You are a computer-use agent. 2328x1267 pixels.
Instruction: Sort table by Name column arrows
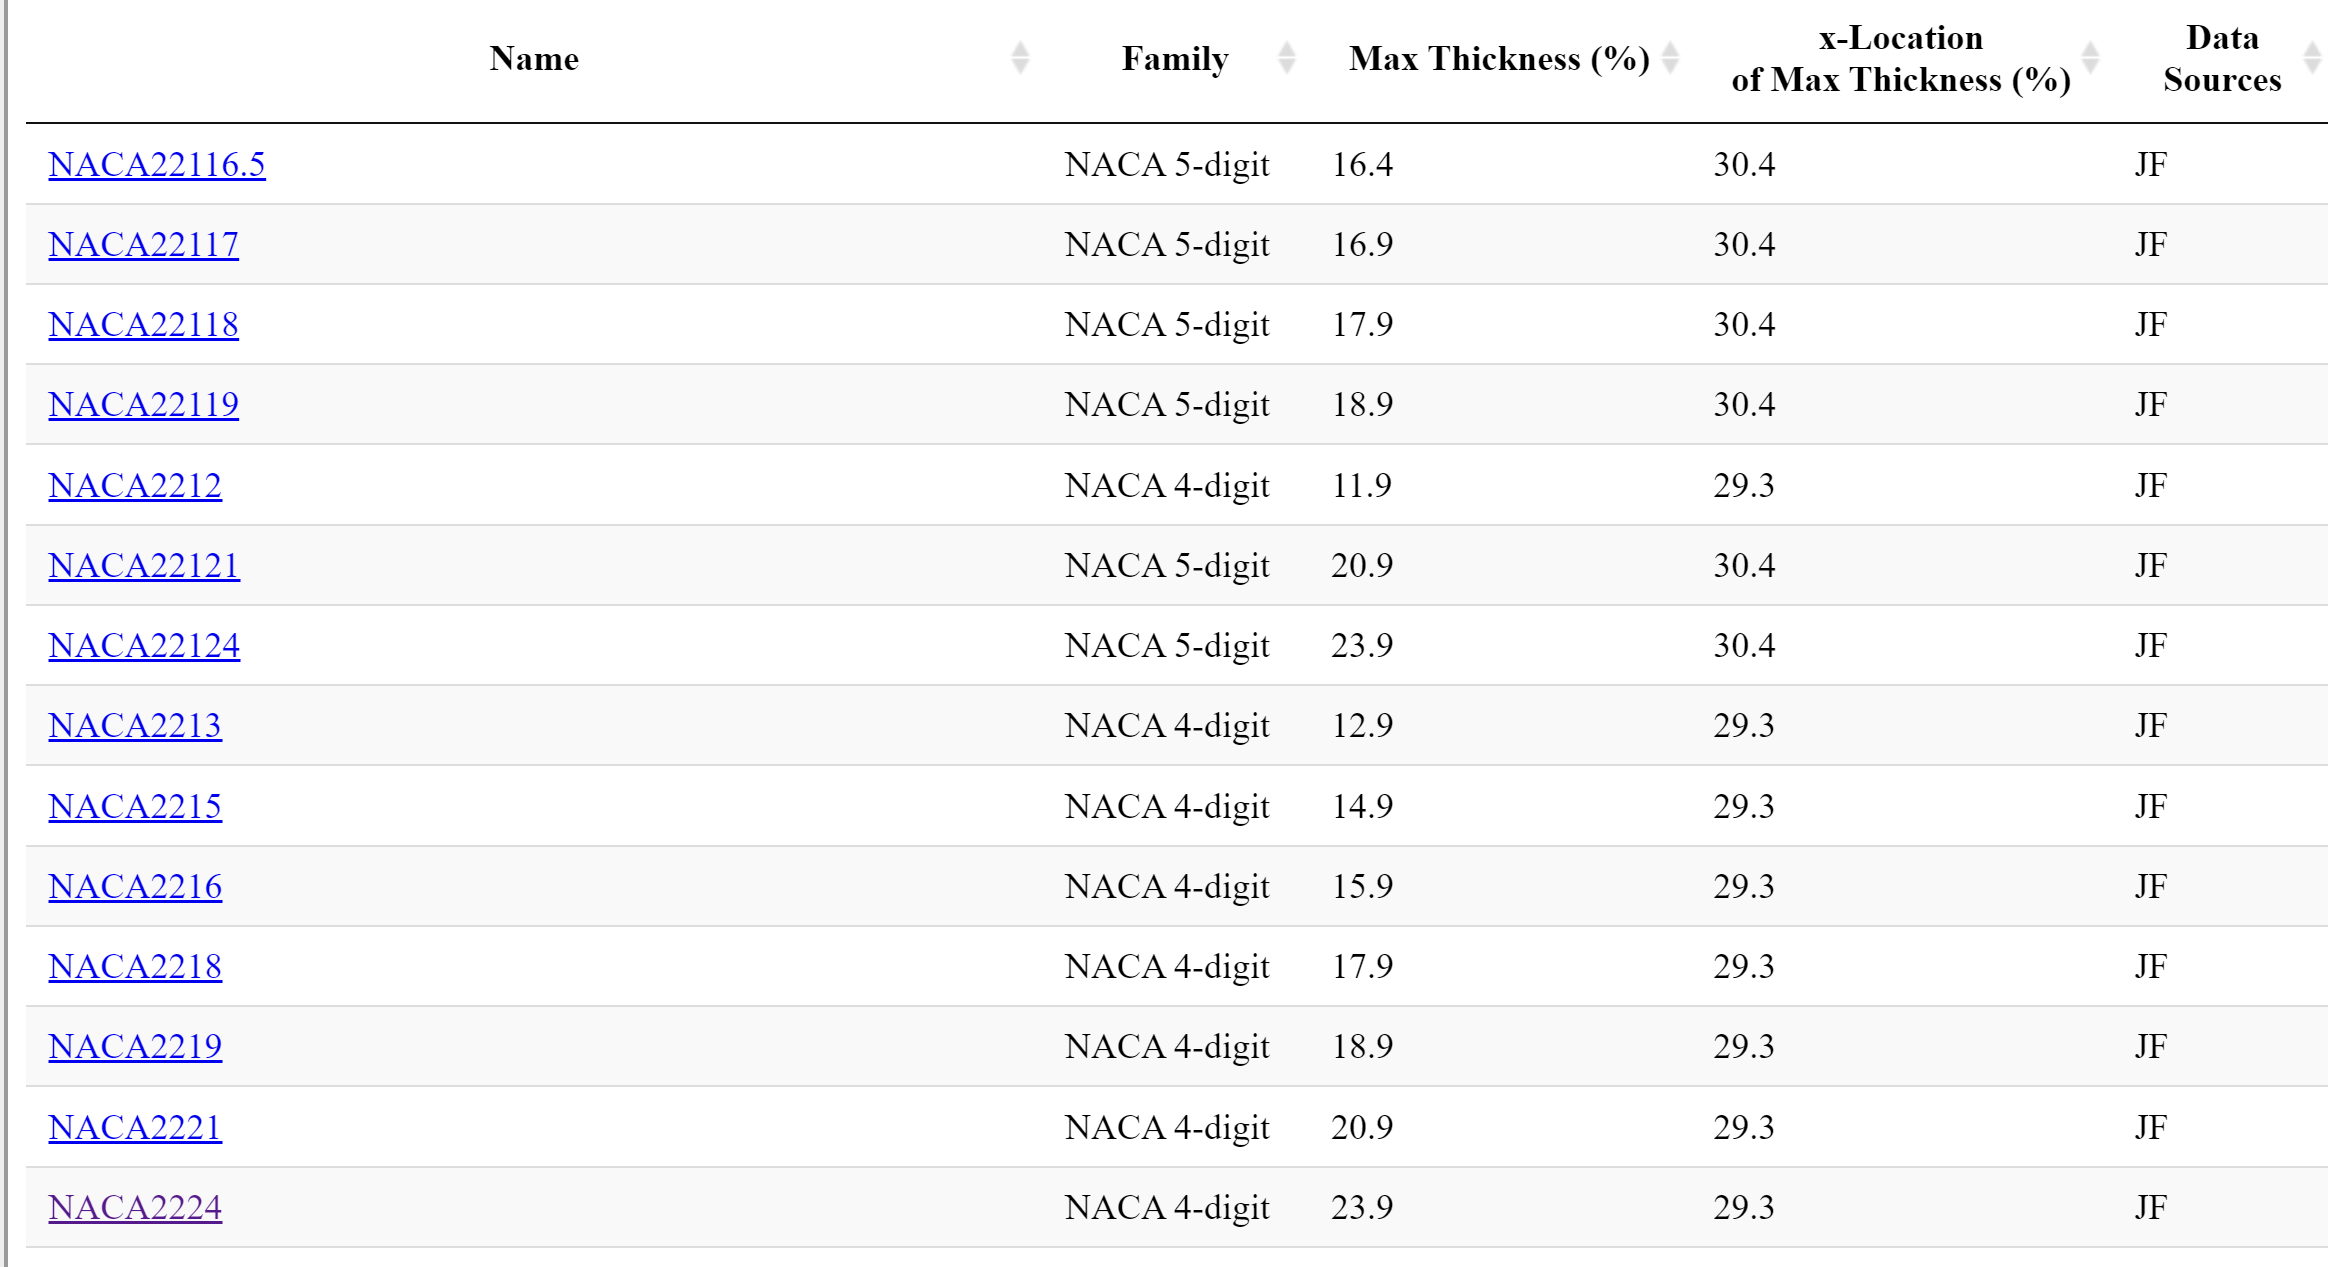coord(1019,58)
